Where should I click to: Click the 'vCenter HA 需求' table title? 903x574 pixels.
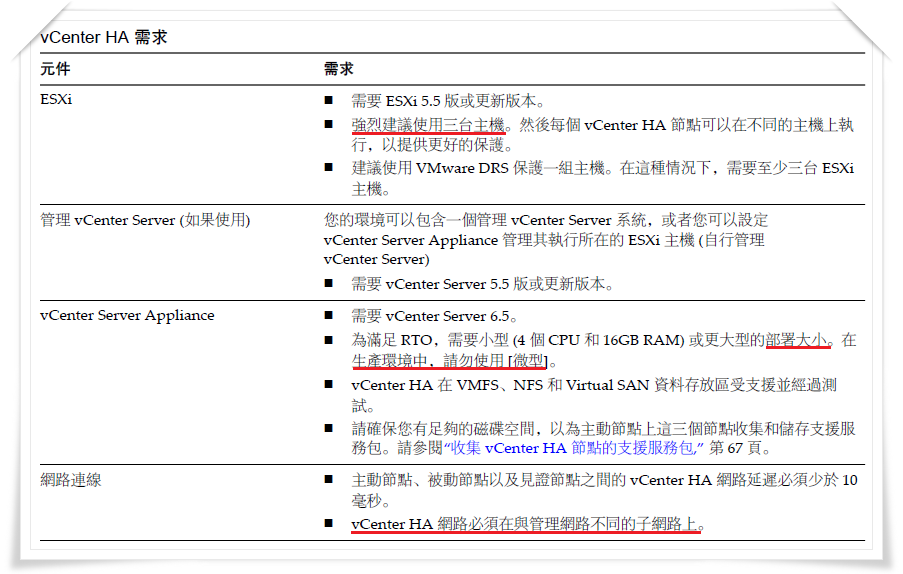[x=104, y=37]
